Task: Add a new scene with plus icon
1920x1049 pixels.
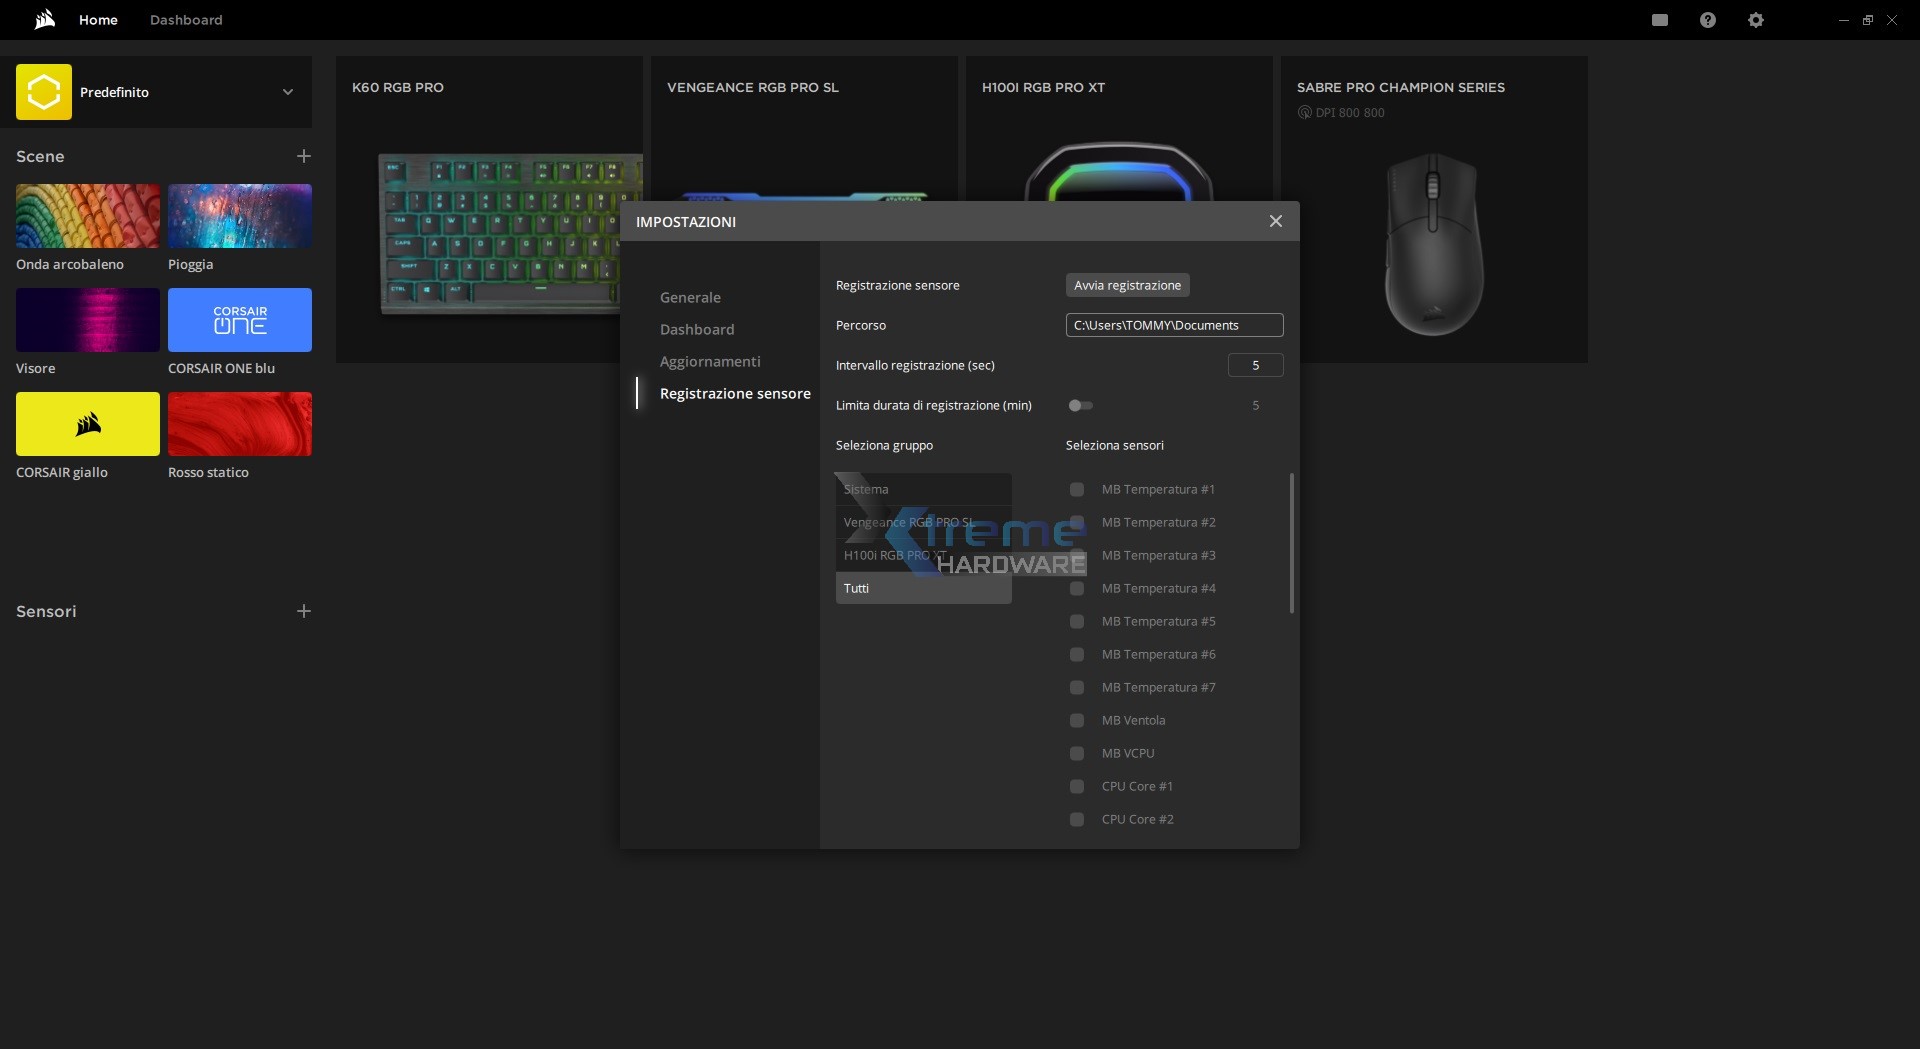Action: coord(304,156)
